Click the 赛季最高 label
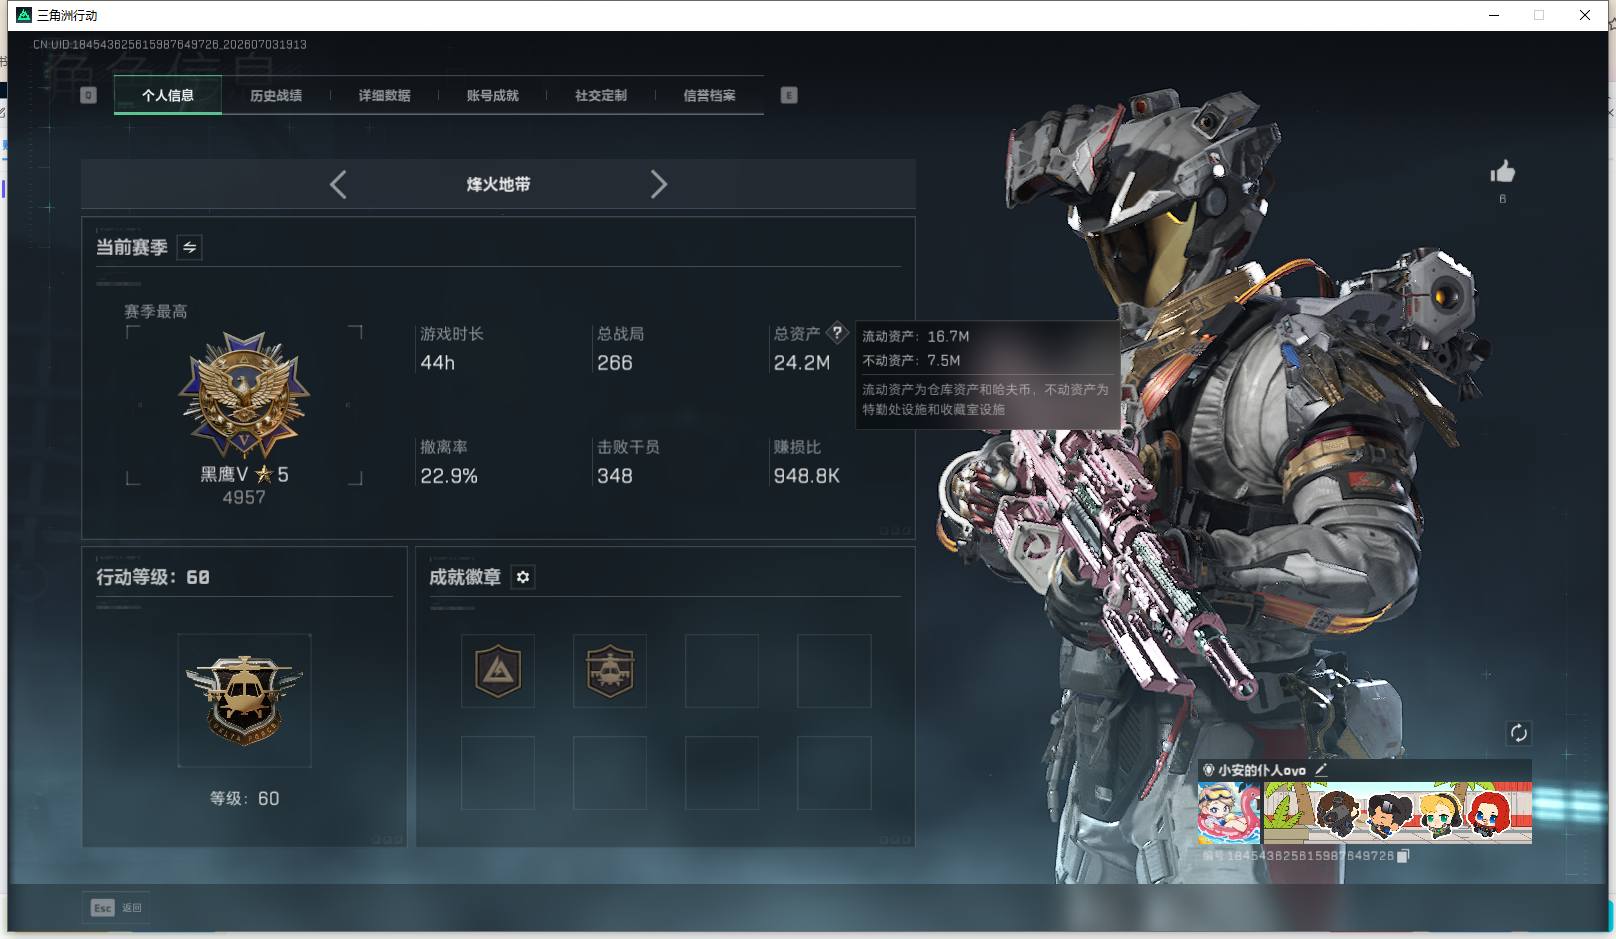The height and width of the screenshot is (939, 1616). [x=155, y=312]
